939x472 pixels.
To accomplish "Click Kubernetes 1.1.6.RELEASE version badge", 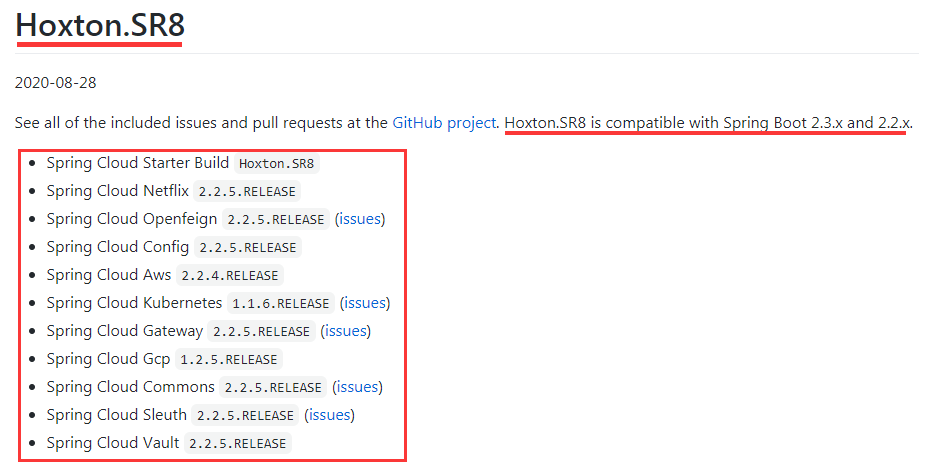I will pos(281,304).
